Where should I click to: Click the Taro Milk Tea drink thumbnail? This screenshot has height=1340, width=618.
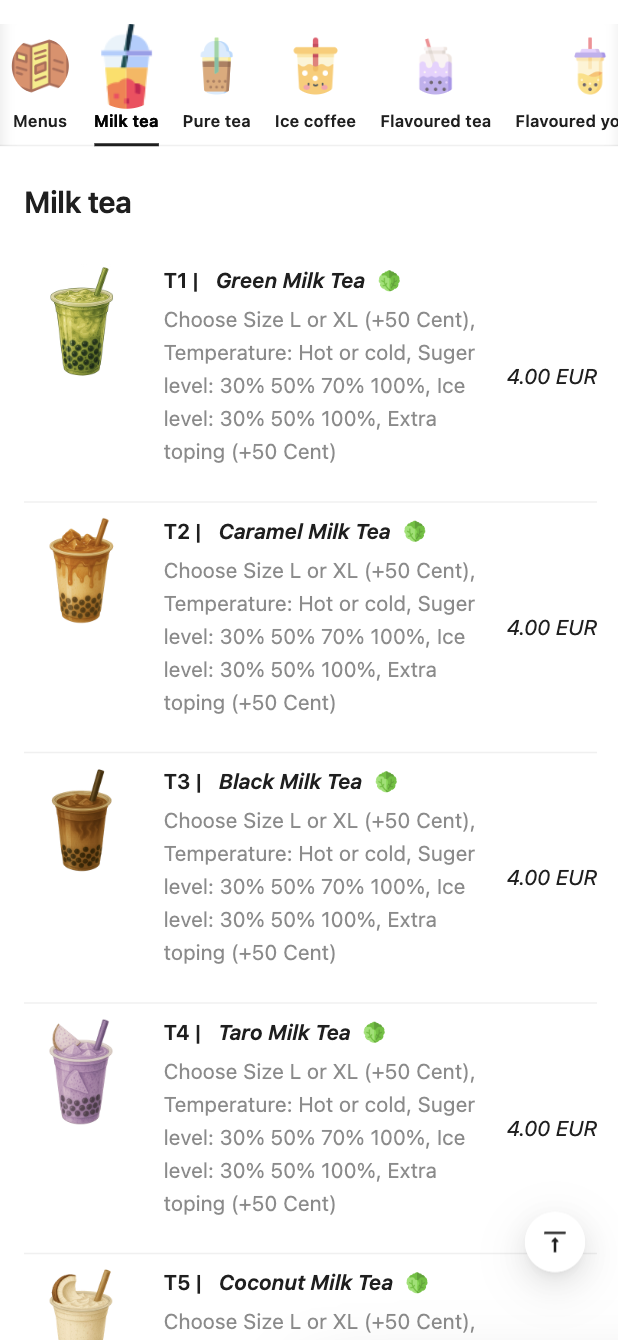coord(81,1072)
